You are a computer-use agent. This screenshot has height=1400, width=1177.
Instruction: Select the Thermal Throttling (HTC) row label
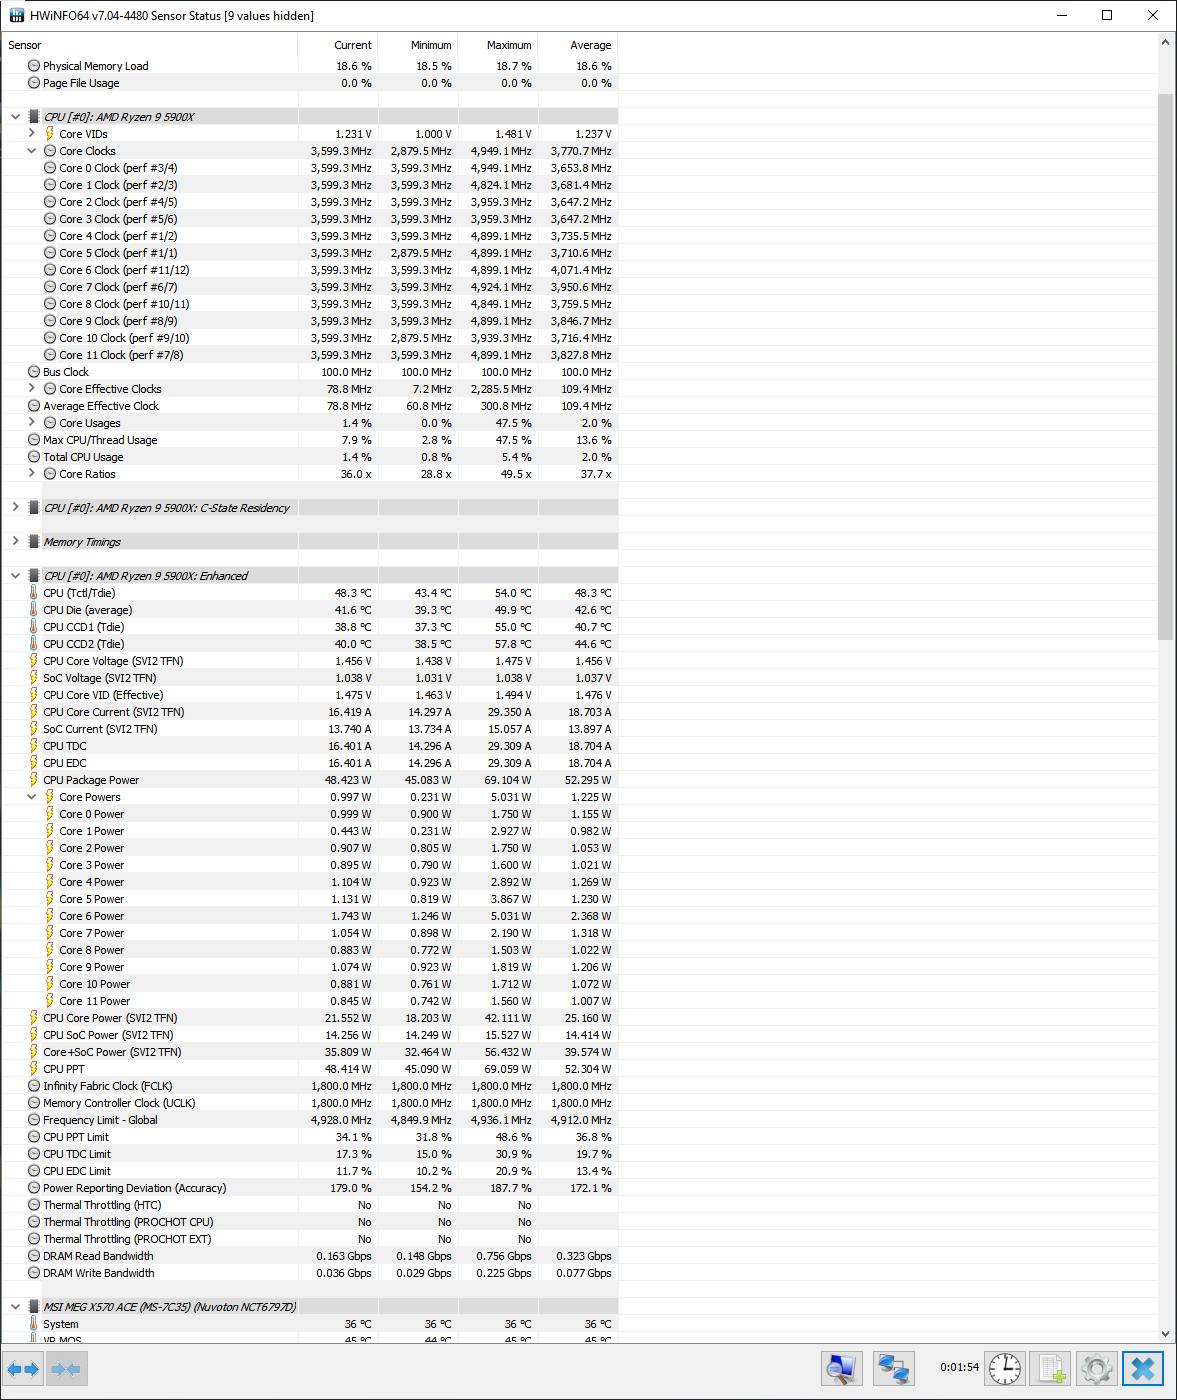point(102,1205)
